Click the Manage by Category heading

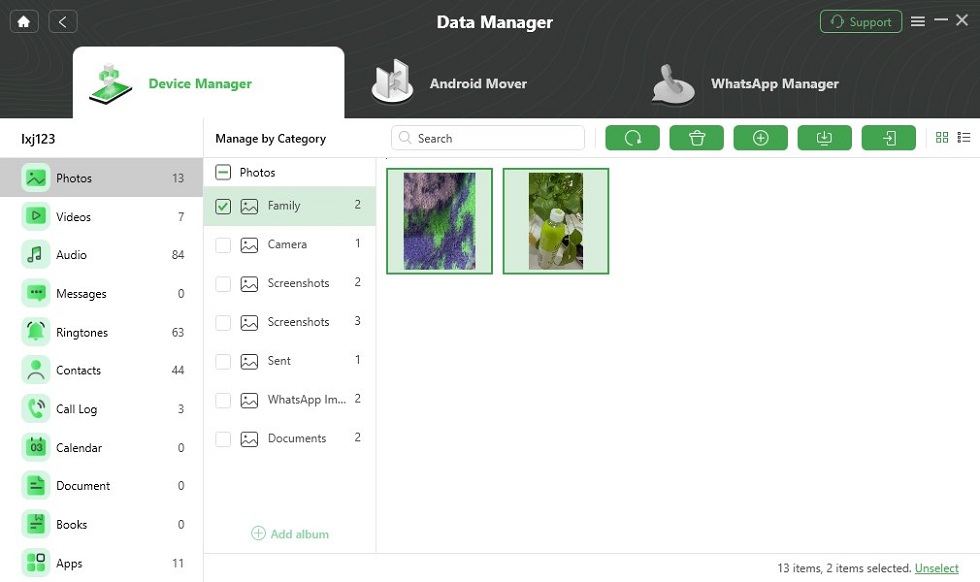271,139
